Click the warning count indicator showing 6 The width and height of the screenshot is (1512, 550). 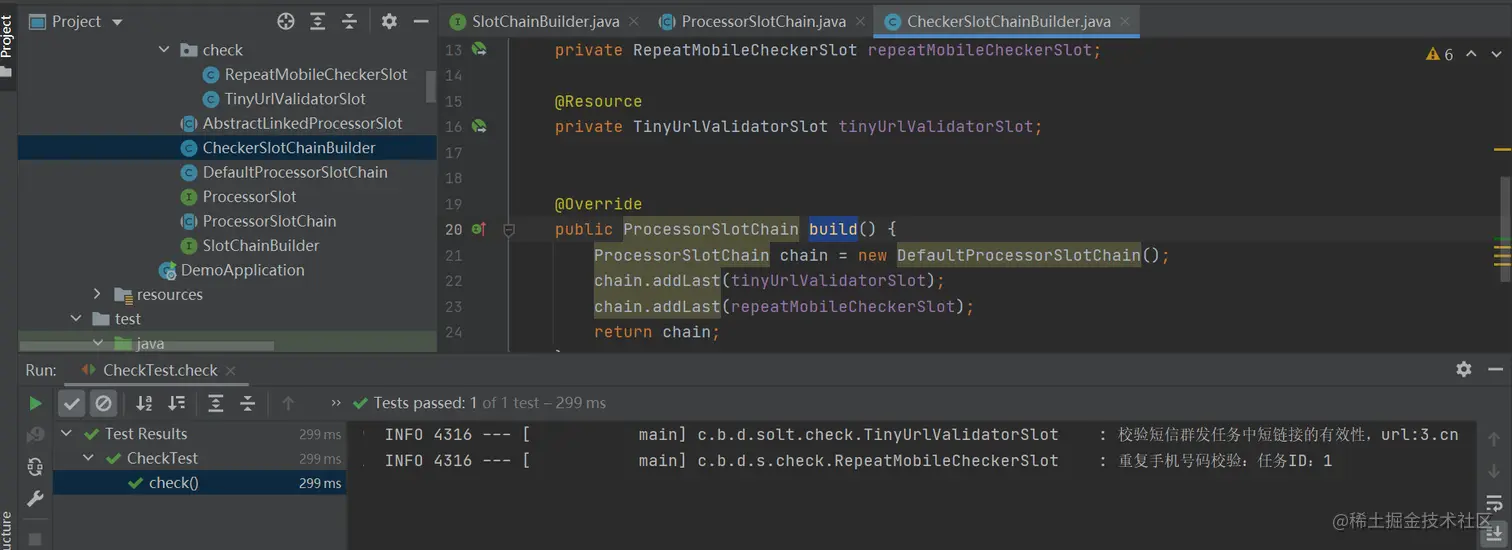pyautogui.click(x=1440, y=54)
